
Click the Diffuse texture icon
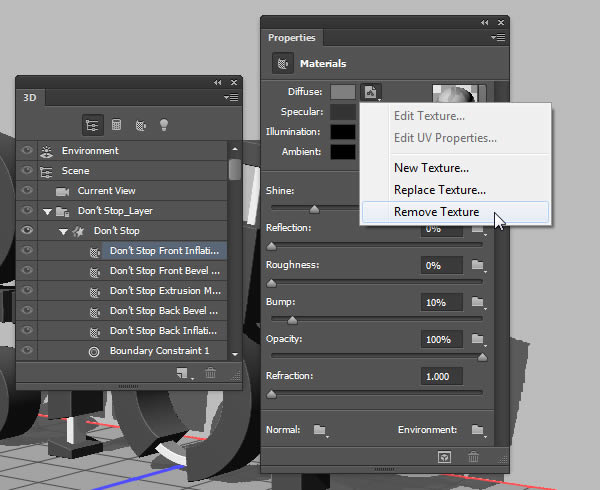pyautogui.click(x=370, y=92)
